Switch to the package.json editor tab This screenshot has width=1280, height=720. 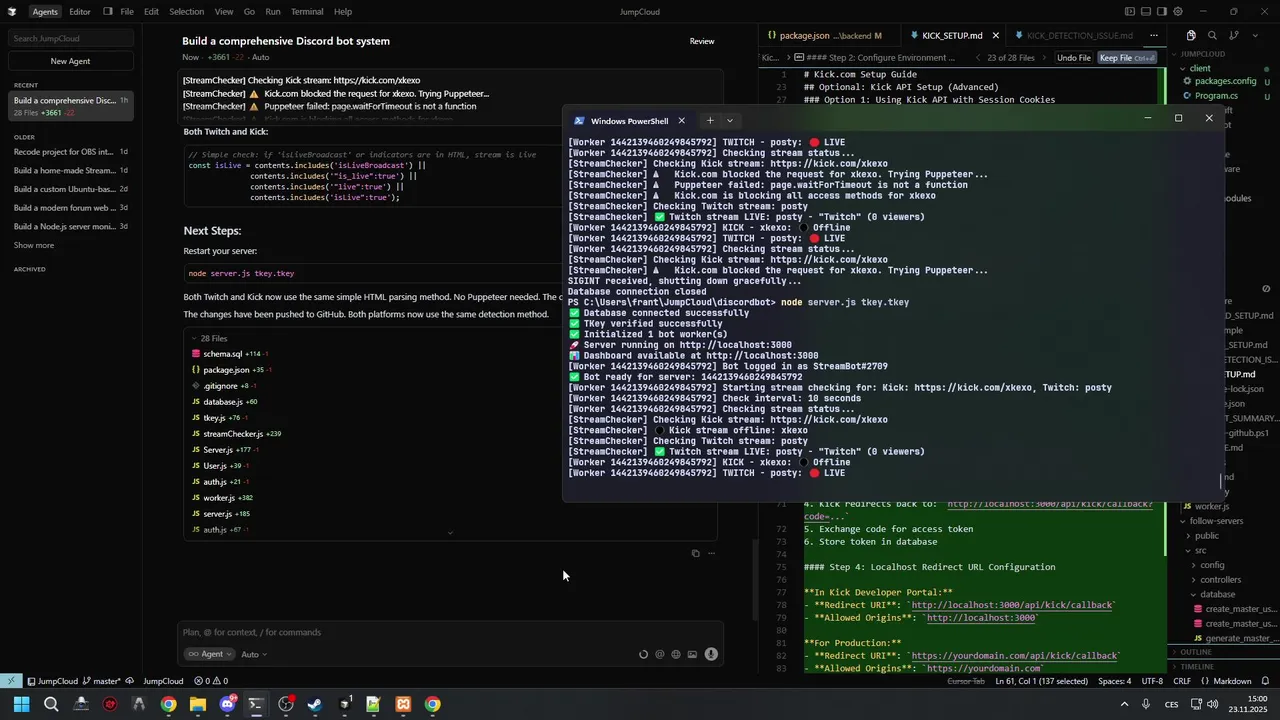[829, 36]
